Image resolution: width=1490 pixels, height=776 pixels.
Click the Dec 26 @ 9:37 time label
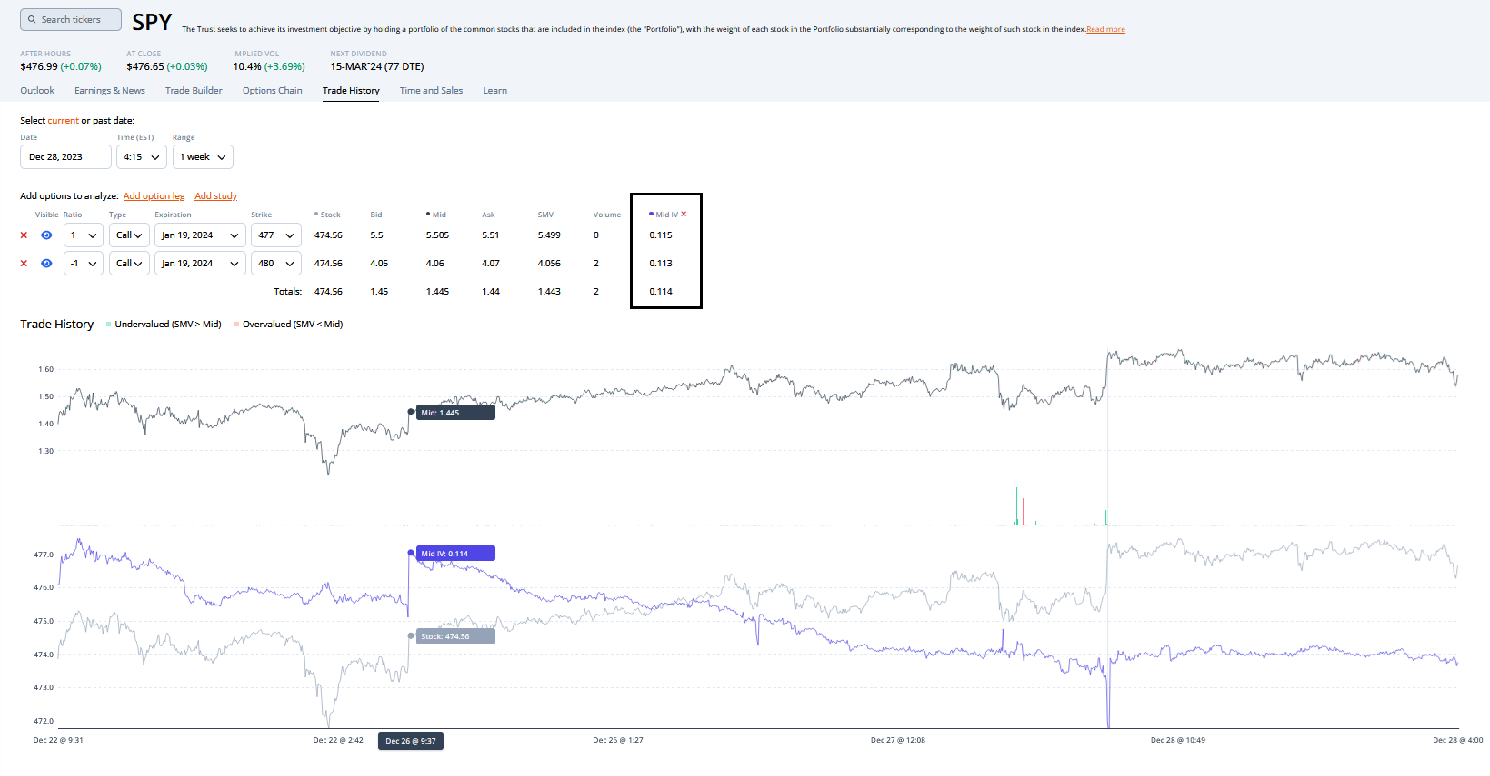[x=411, y=741]
